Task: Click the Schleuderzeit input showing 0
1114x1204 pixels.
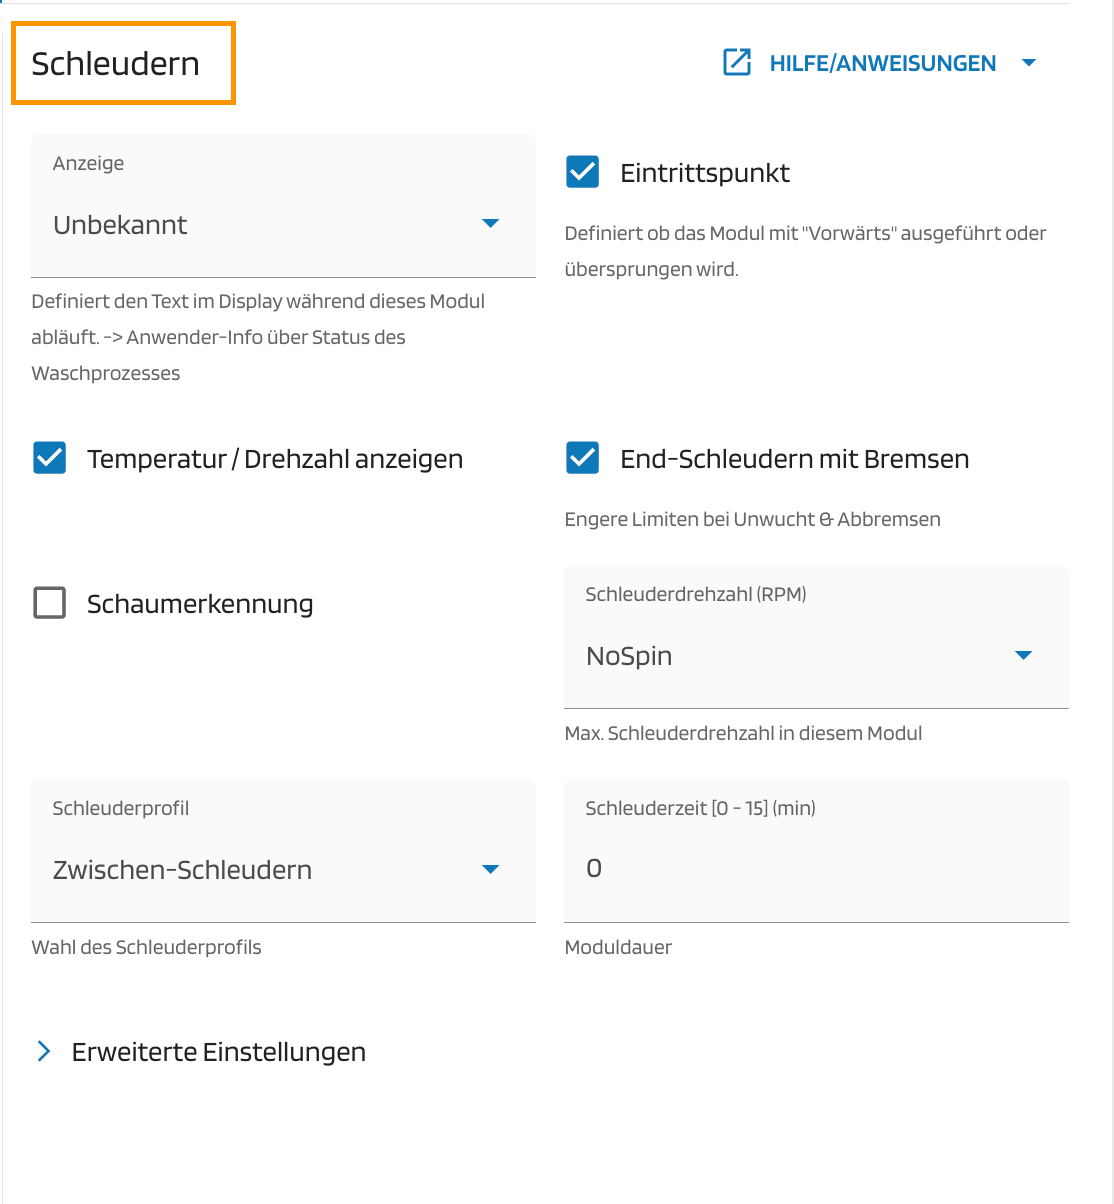Action: pyautogui.click(x=816, y=868)
